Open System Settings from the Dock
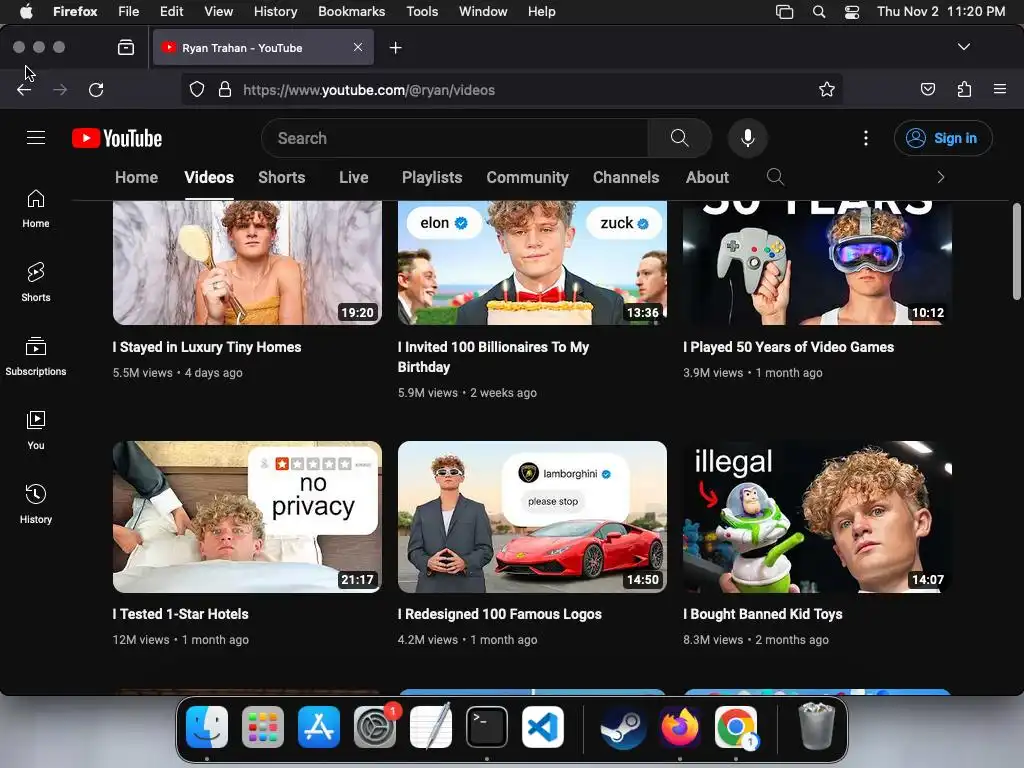1024x768 pixels. (375, 727)
